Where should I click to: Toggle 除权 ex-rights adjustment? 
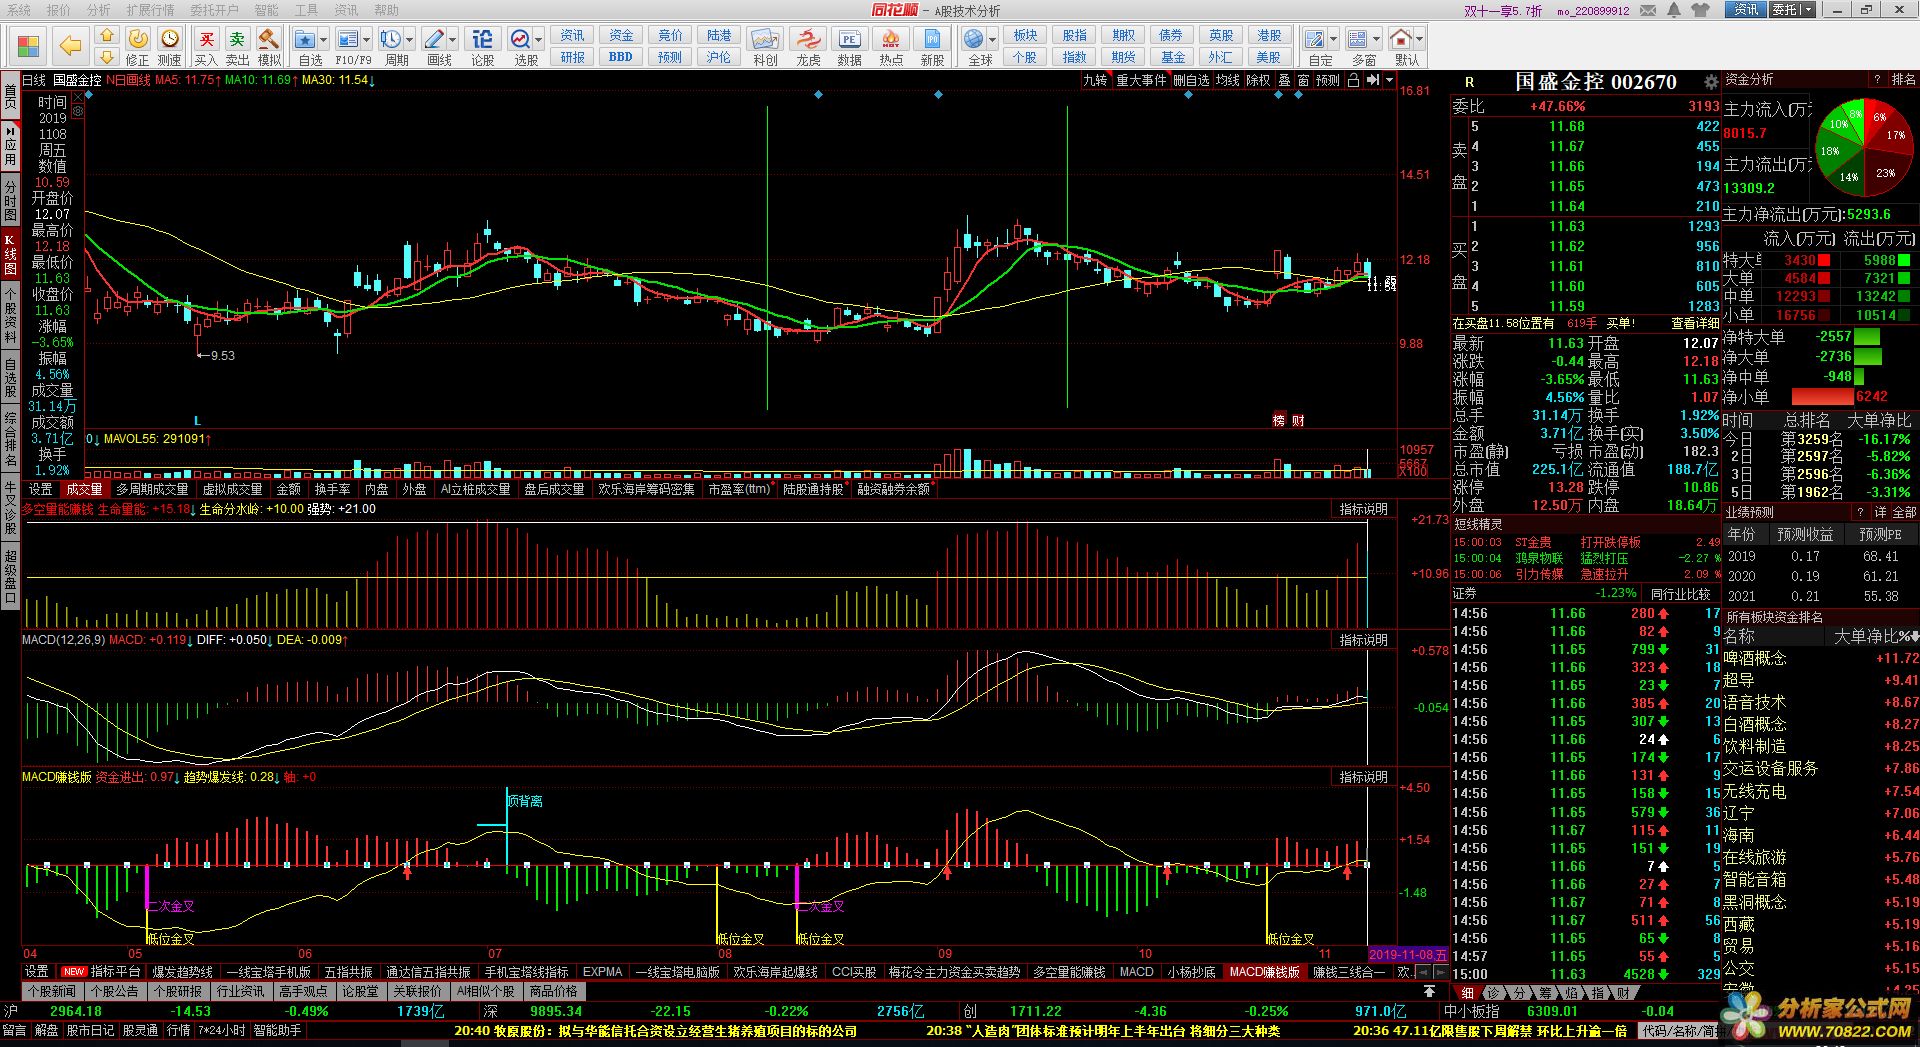point(1258,80)
